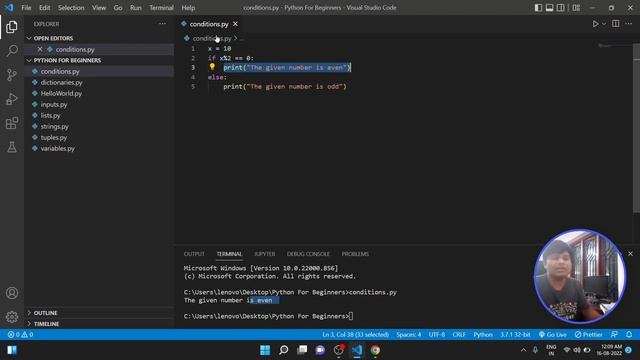Open Windows taskbar search

pos(283,350)
